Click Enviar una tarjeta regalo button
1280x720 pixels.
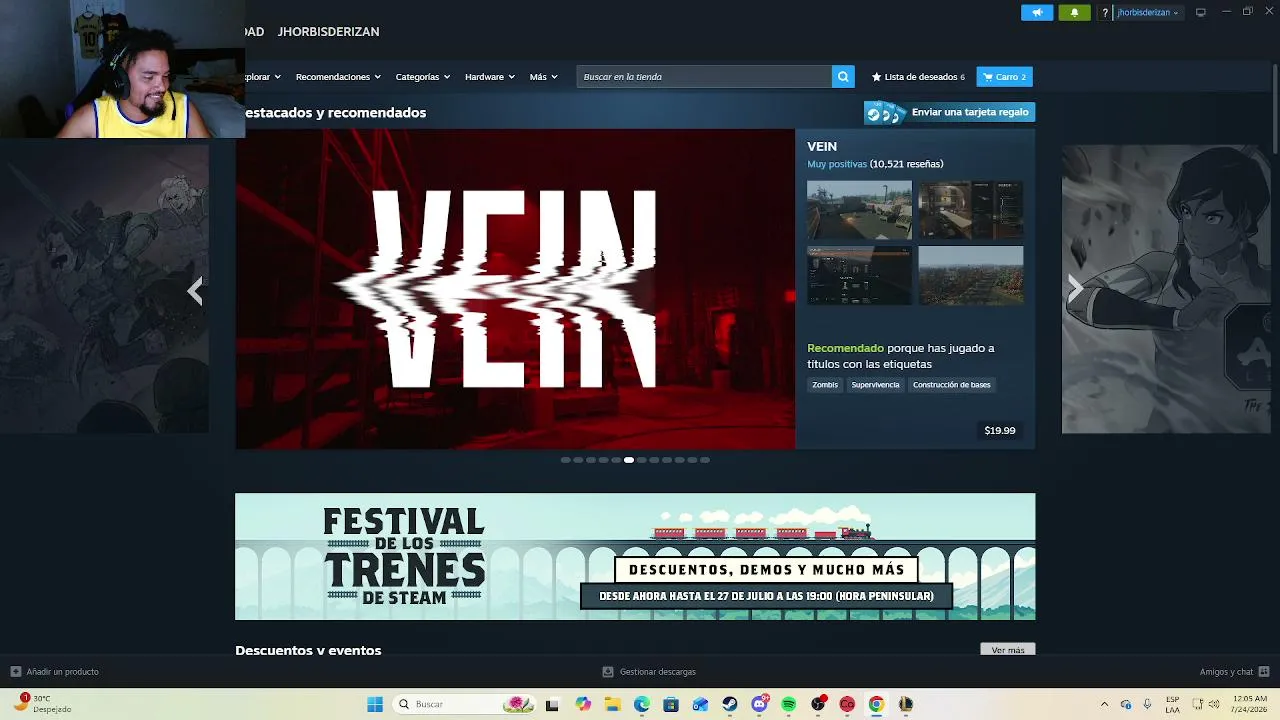point(949,112)
